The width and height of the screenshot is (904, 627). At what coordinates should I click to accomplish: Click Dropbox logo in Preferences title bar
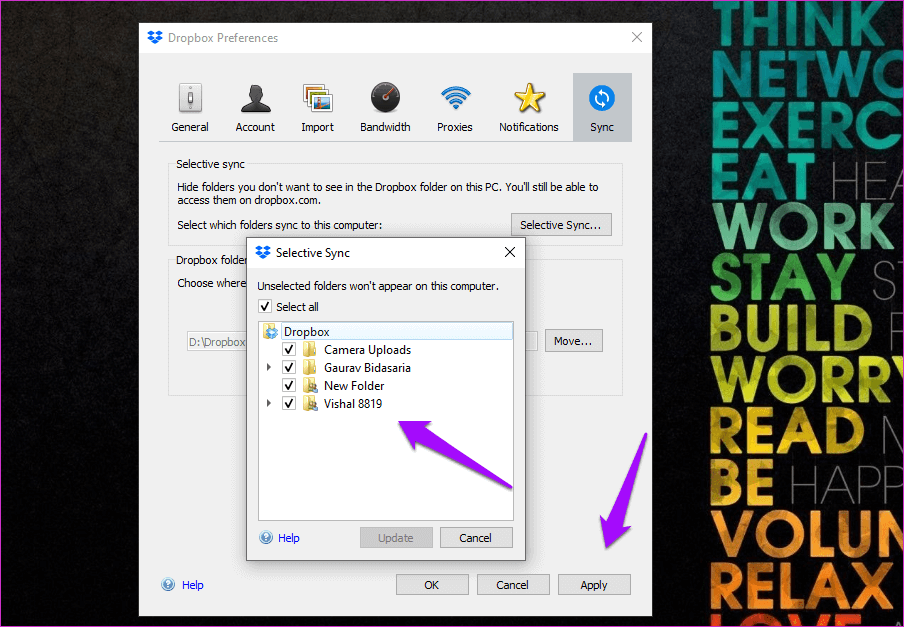pos(155,37)
